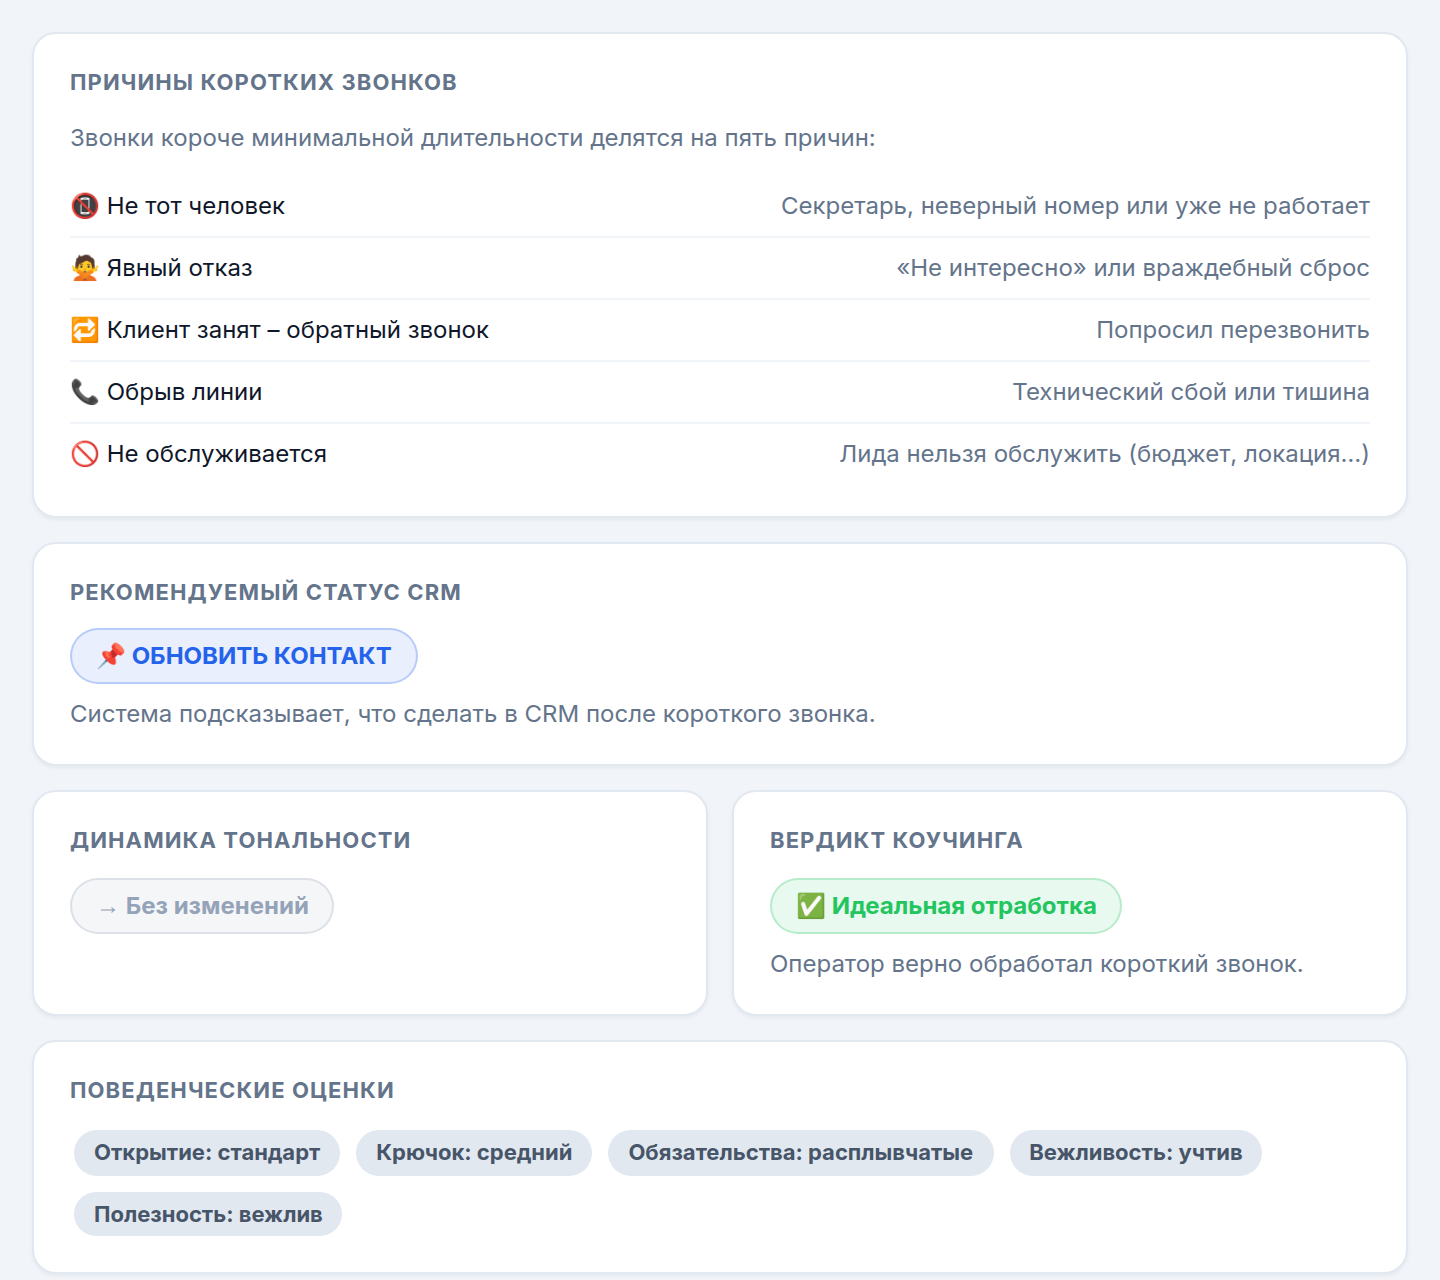Click the heading «ПОВЕДЕНЧЕСКИЕ ОЦЕНКИ»
The width and height of the screenshot is (1440, 1280).
232,1090
